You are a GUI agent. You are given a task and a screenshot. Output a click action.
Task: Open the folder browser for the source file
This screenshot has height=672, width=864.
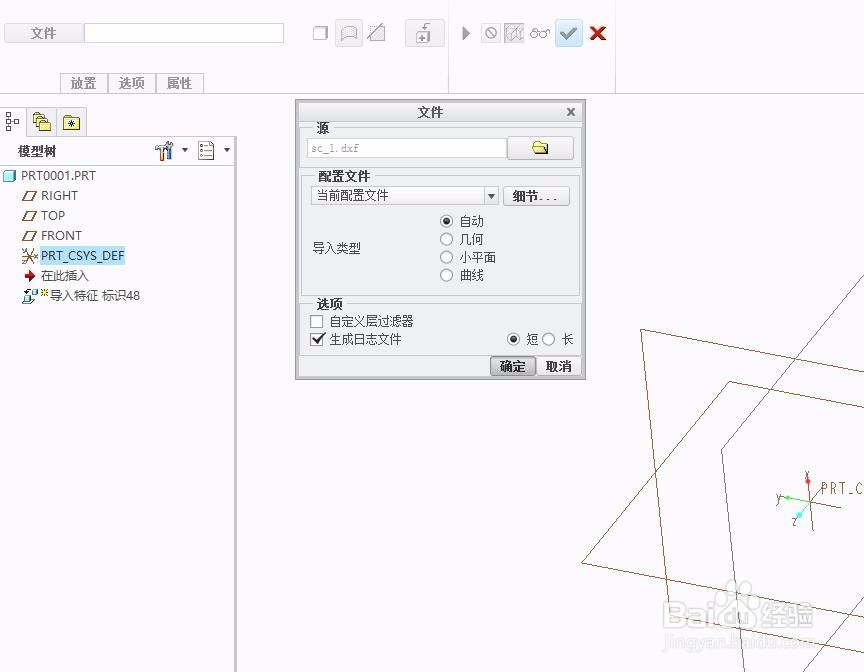(x=540, y=146)
